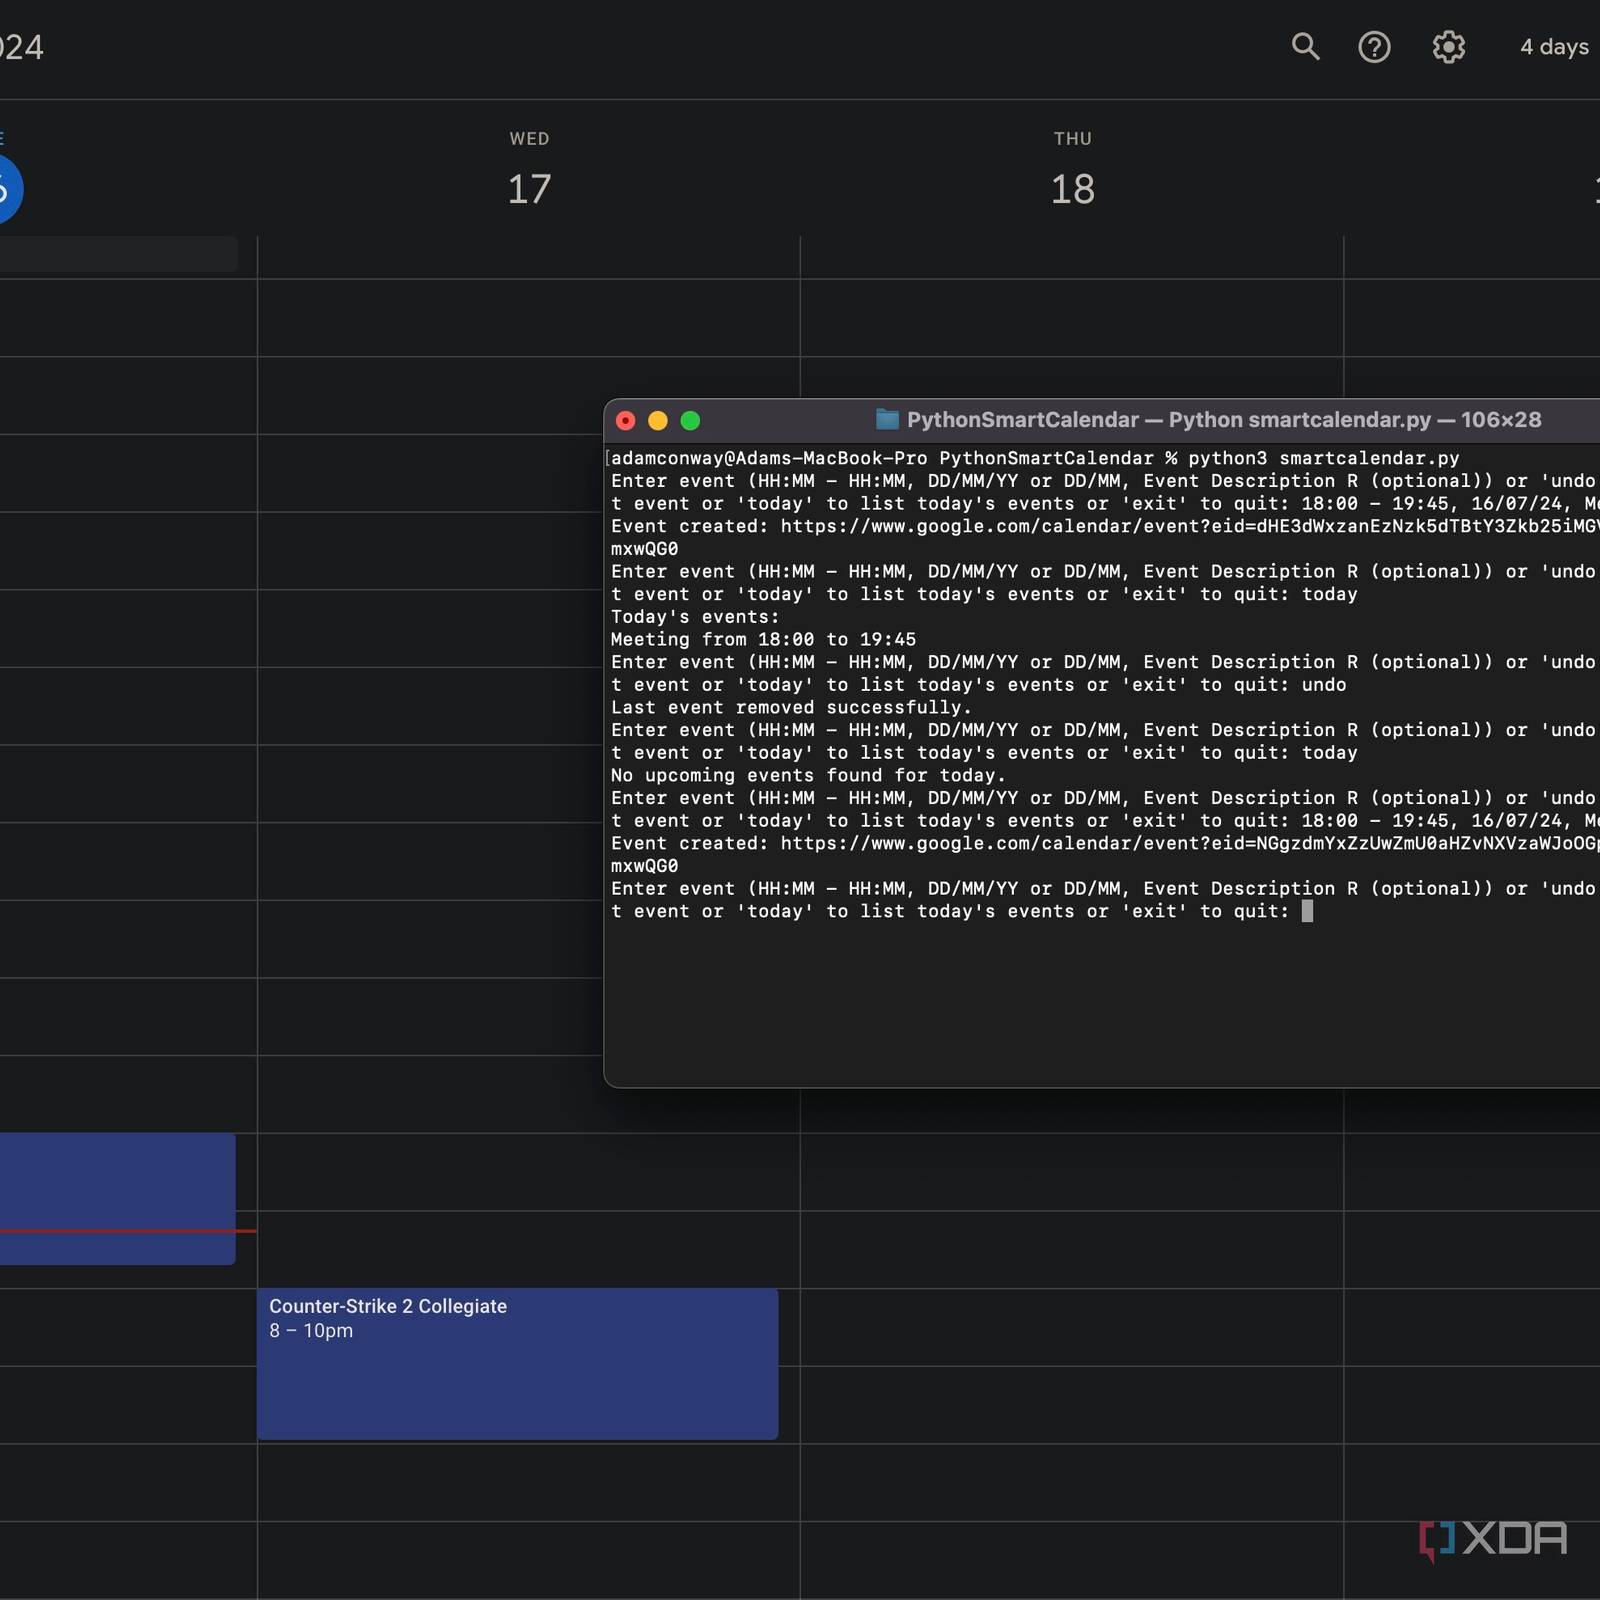Click the gray all-day bar on Tuesday
This screenshot has width=1600, height=1600.
point(118,254)
